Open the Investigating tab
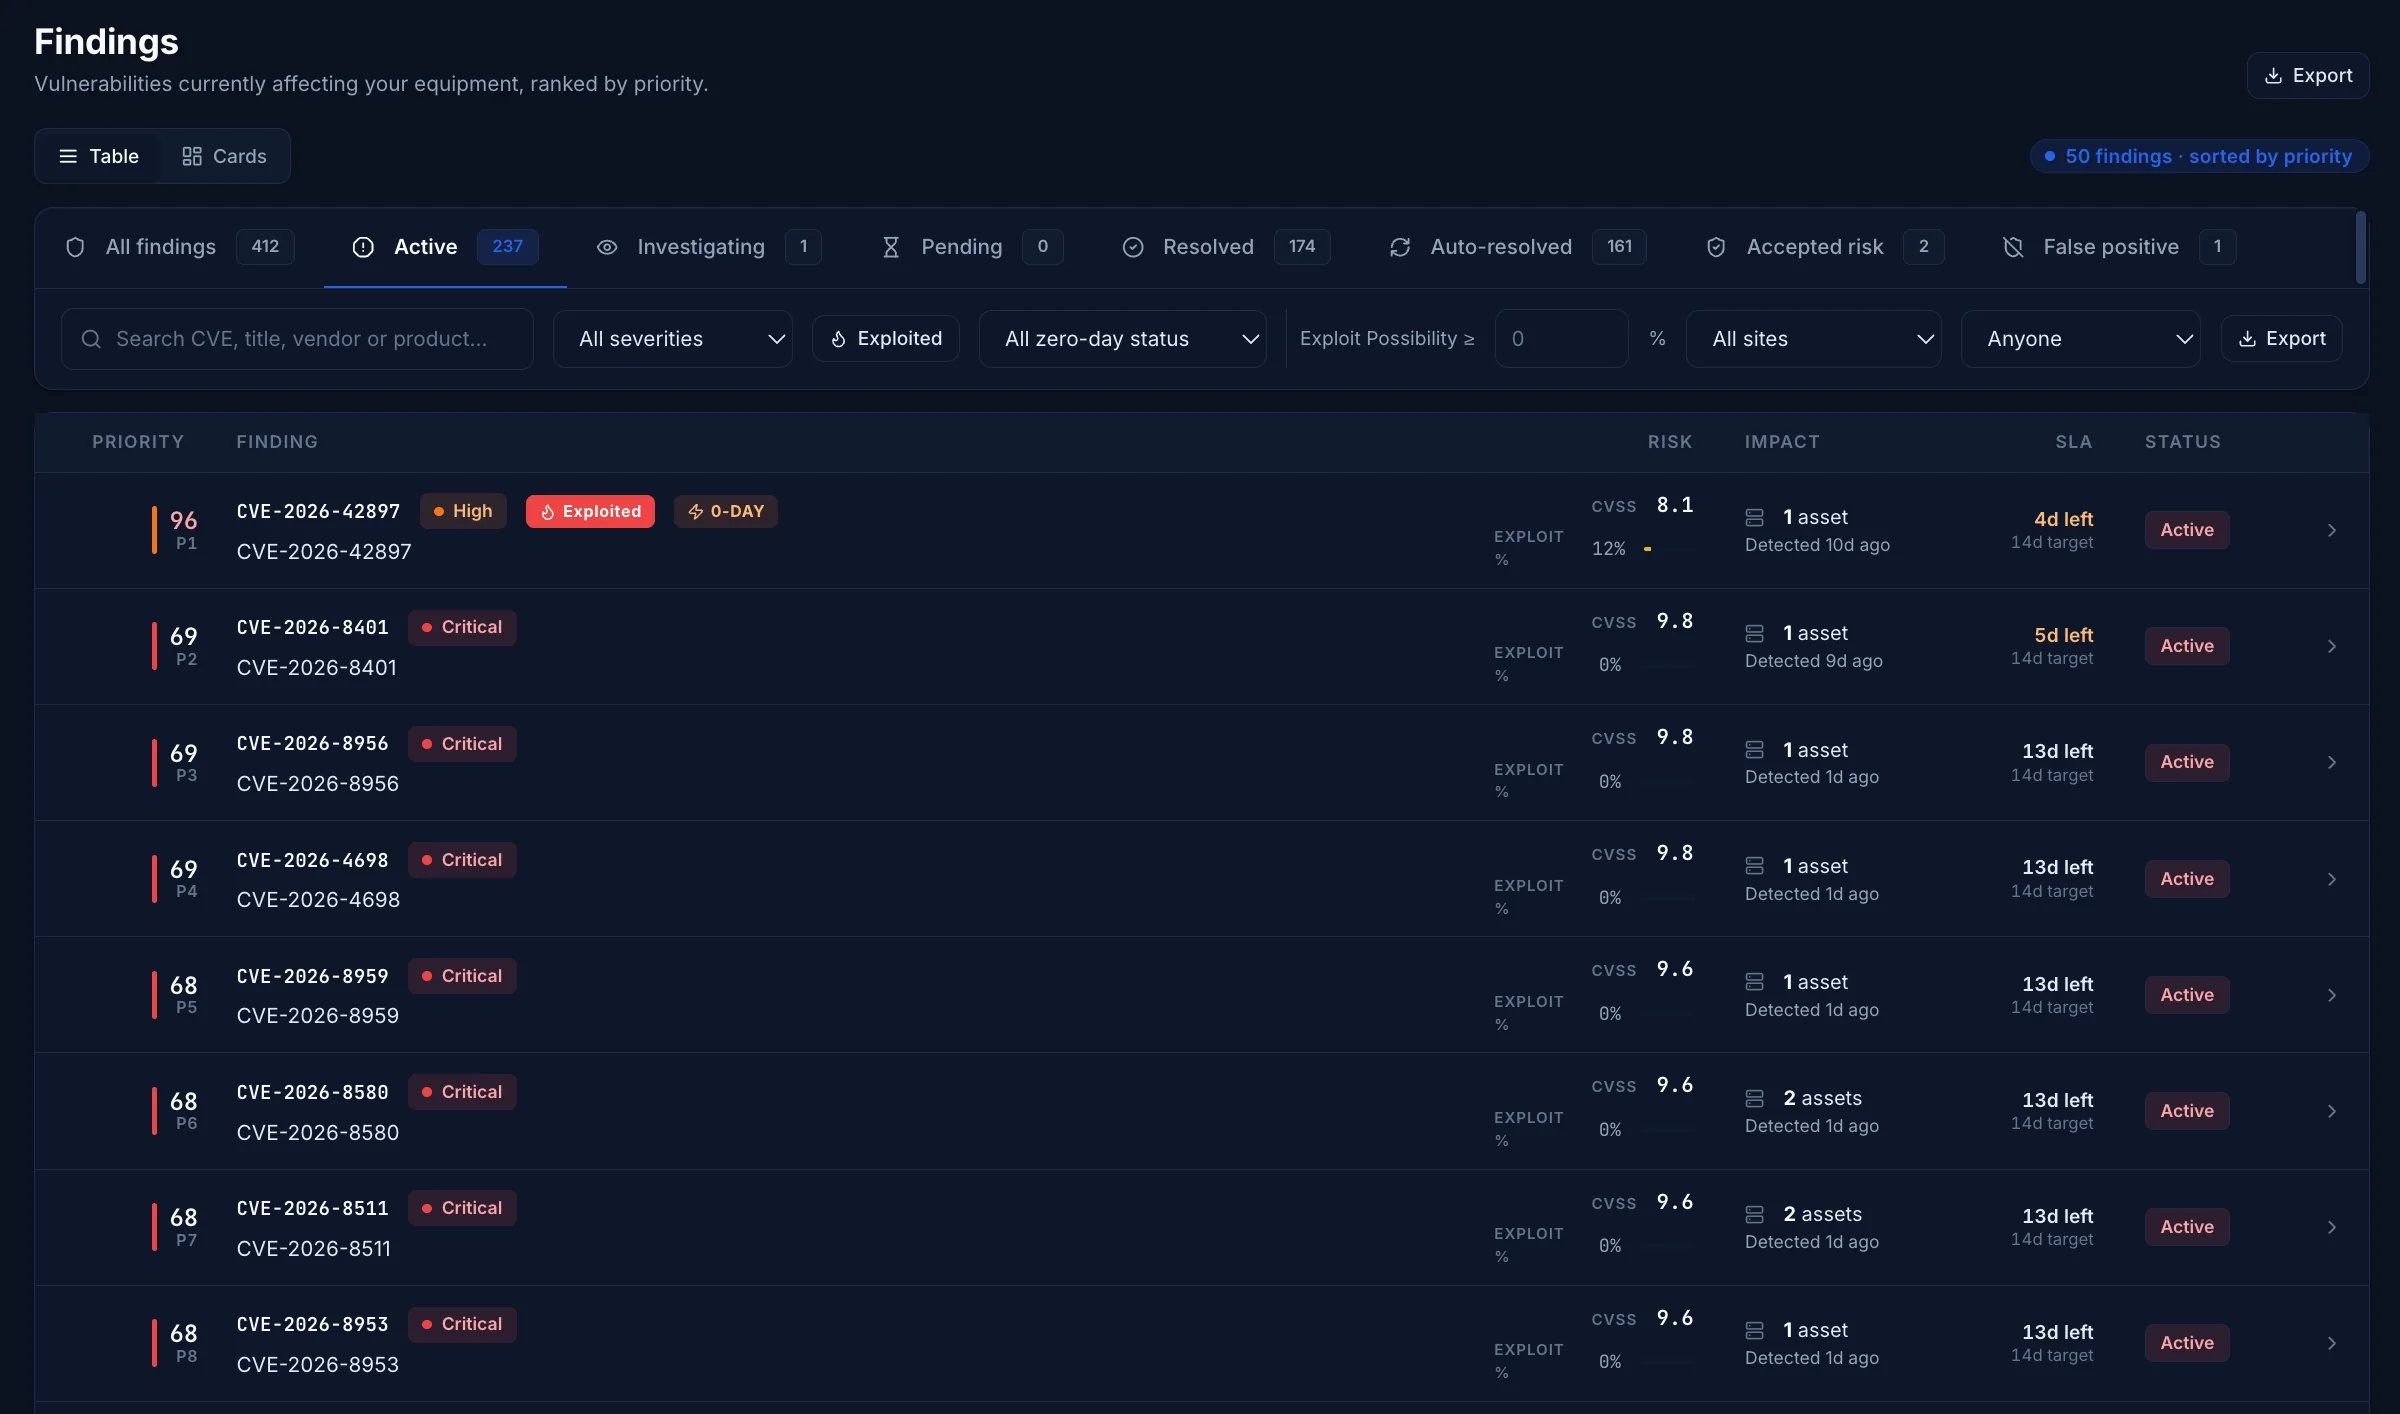This screenshot has height=1414, width=2400. point(708,247)
